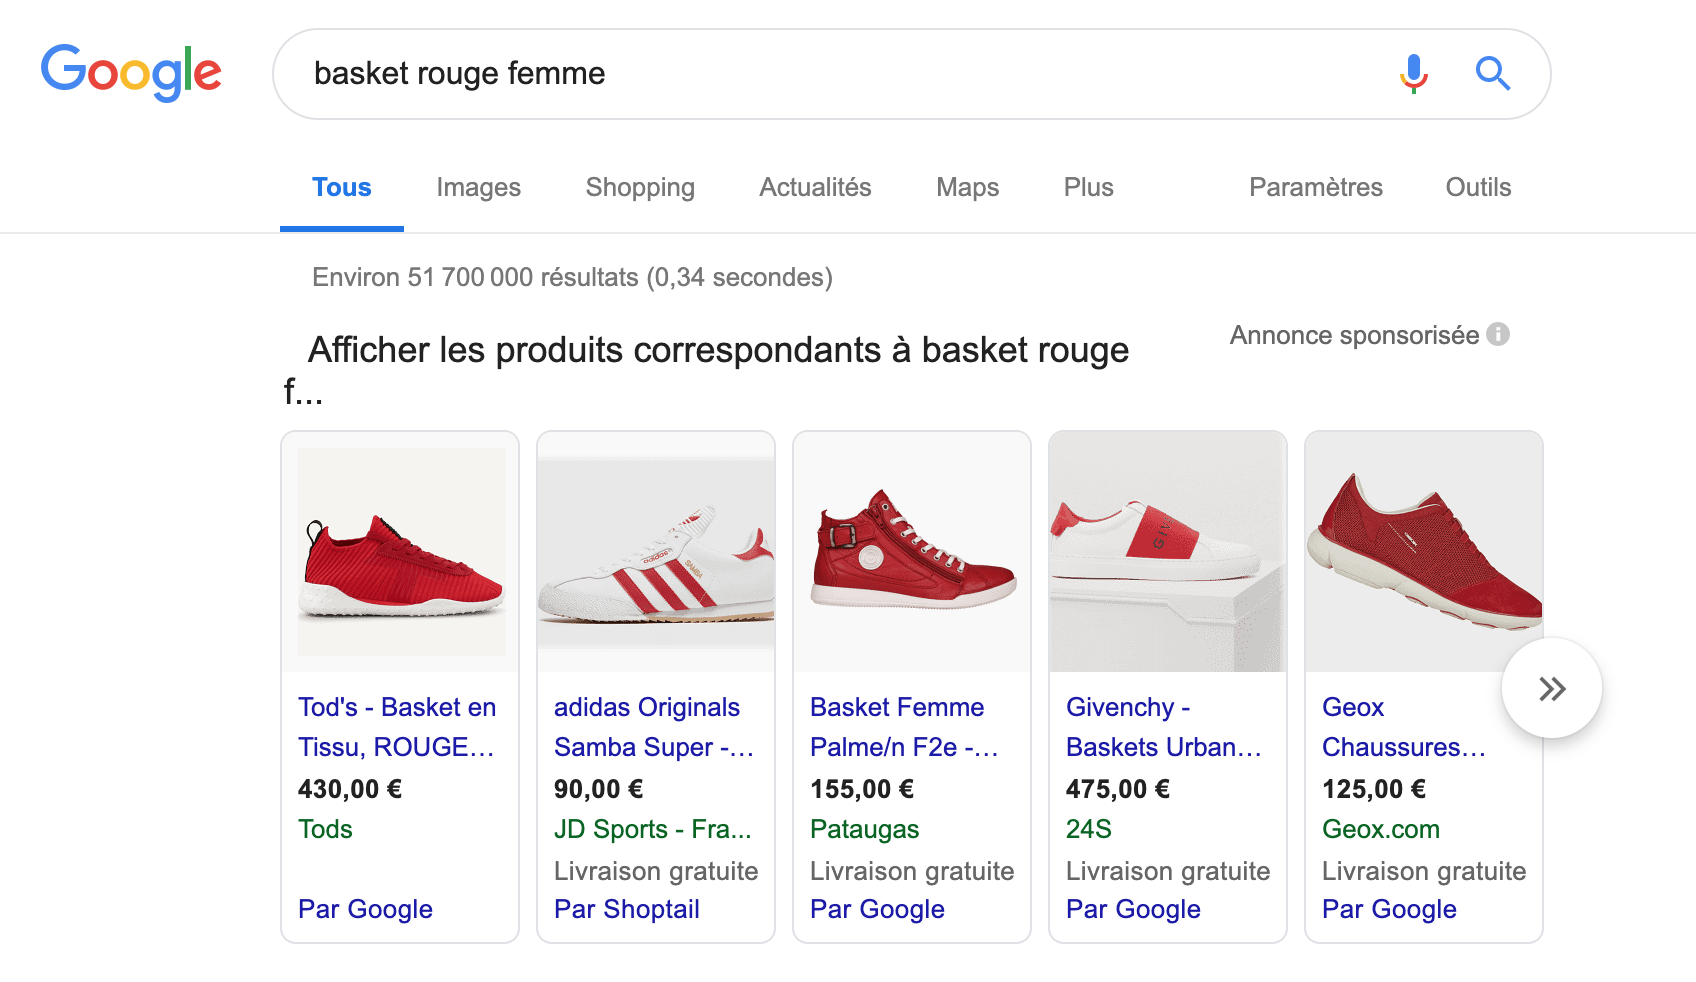Open Givenchy - Baskets Urban link
Image resolution: width=1696 pixels, height=982 pixels.
(1164, 727)
